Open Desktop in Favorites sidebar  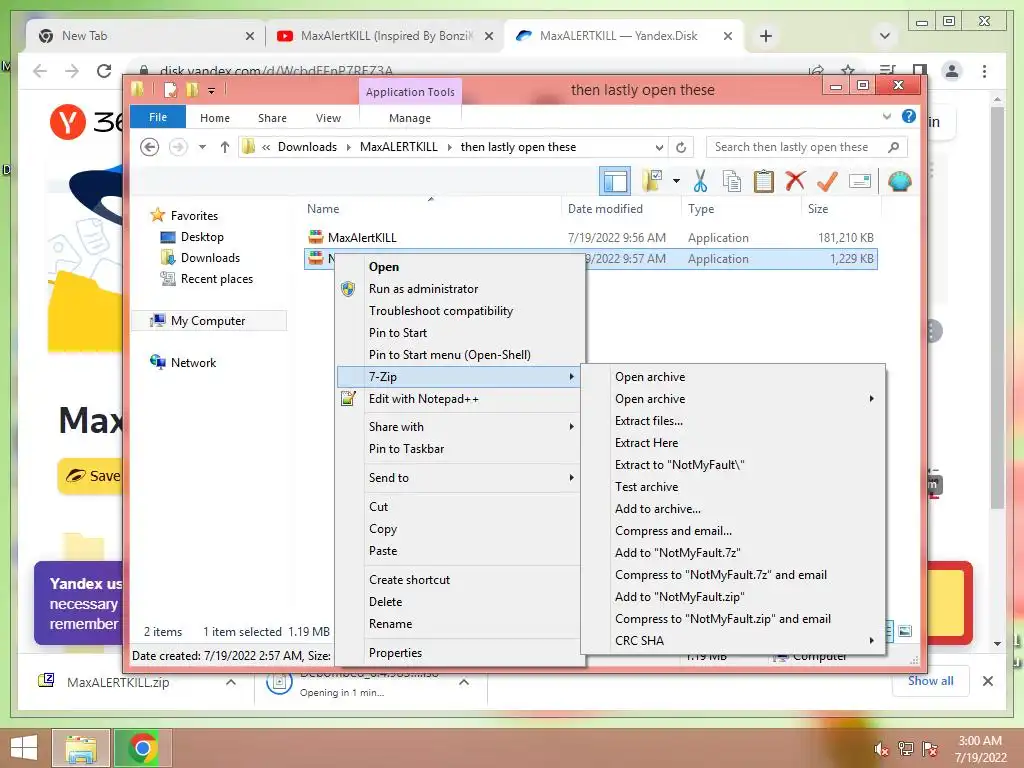[202, 237]
